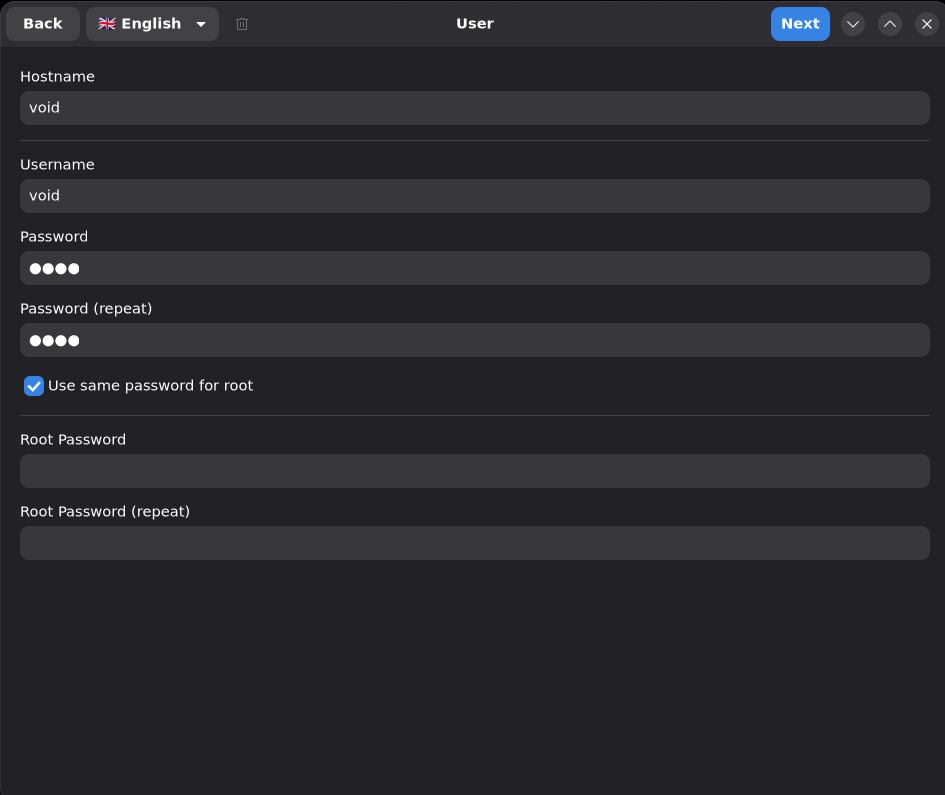This screenshot has height=795, width=945.
Task: Click the Root Password field
Action: 475,471
